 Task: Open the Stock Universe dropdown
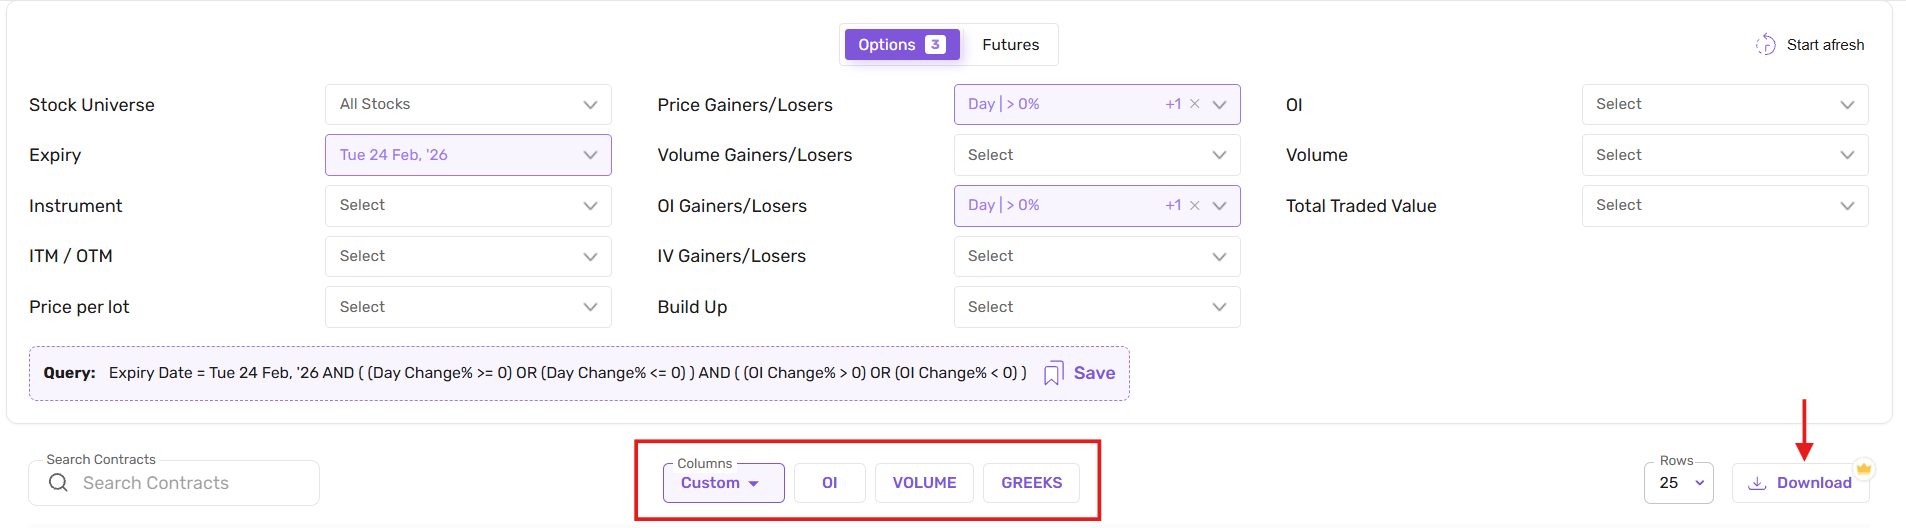click(468, 104)
